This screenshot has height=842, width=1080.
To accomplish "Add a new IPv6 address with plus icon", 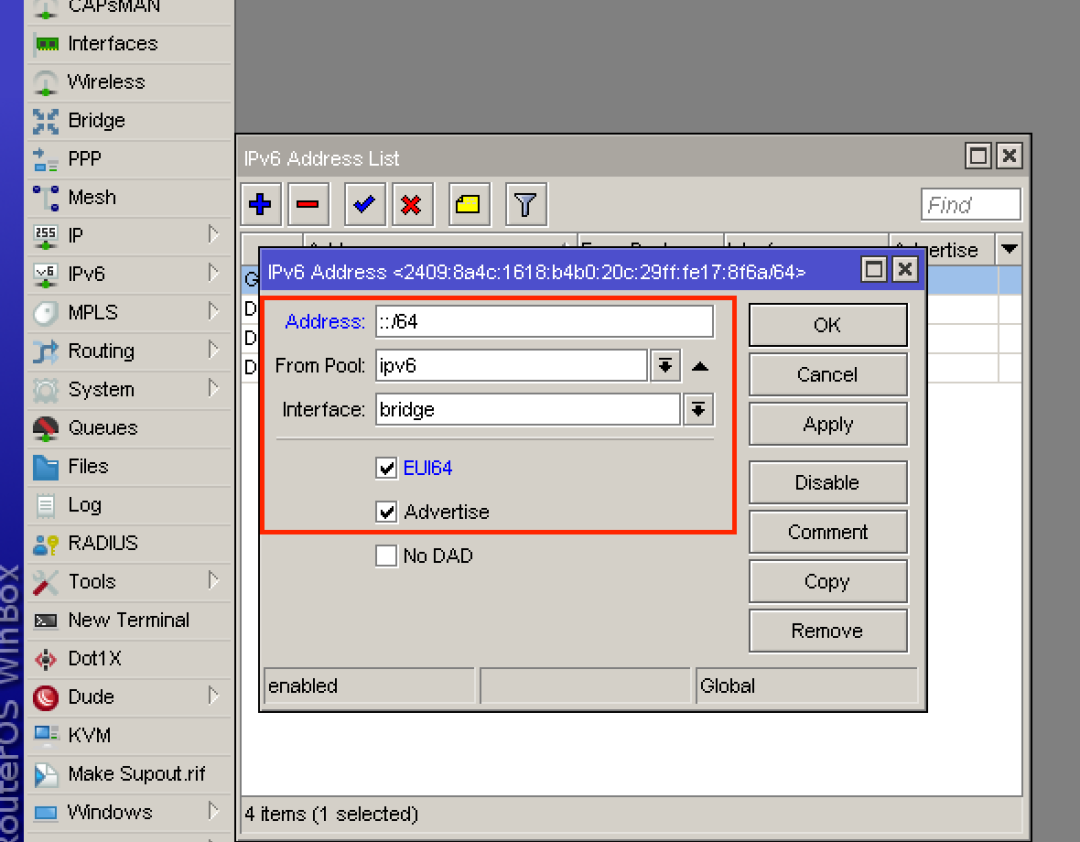I will coord(260,205).
